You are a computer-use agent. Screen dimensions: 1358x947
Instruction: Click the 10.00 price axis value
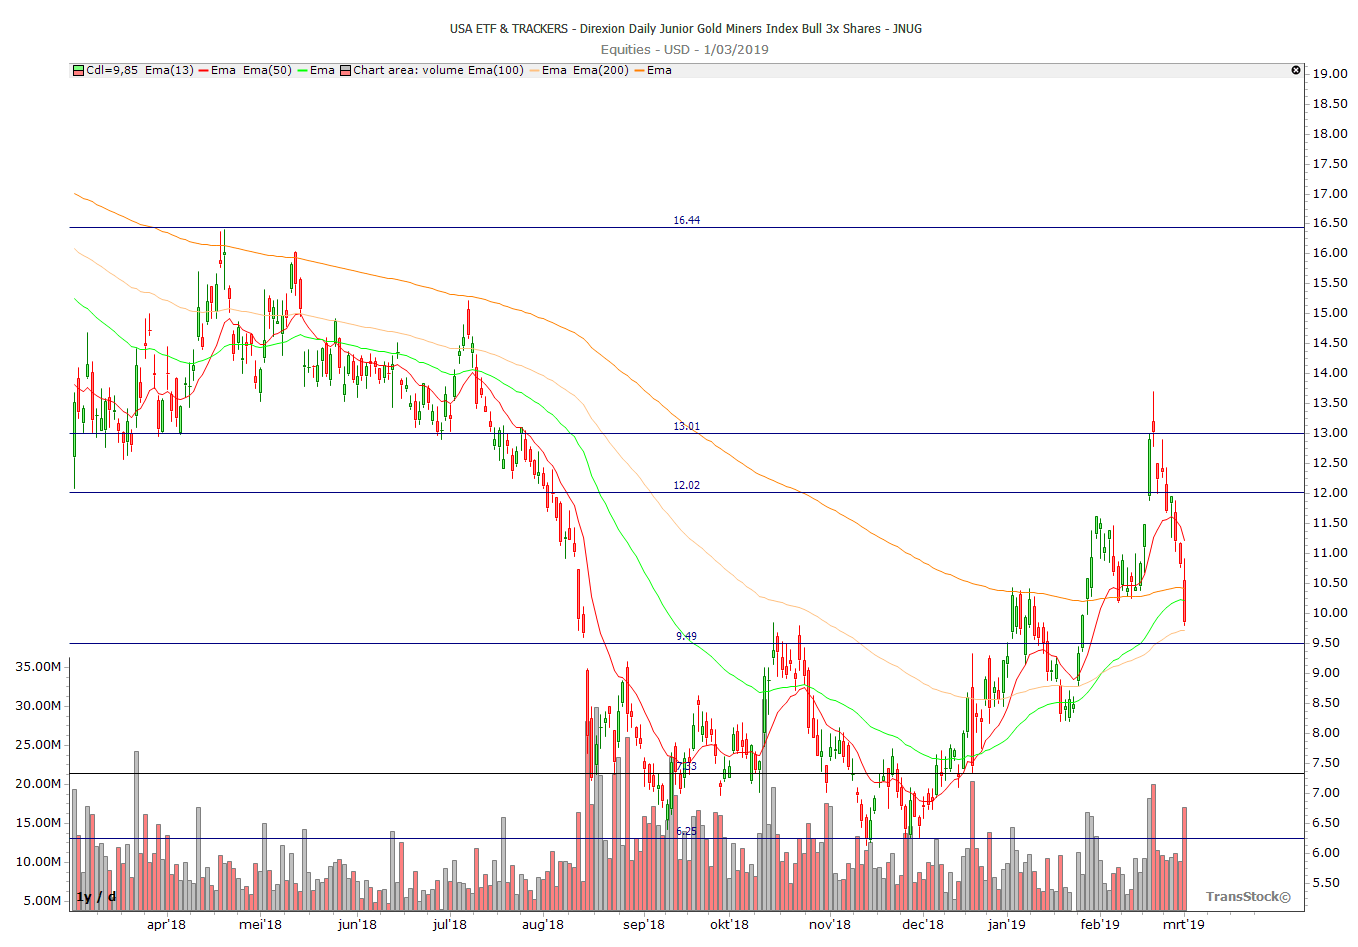[1330, 613]
